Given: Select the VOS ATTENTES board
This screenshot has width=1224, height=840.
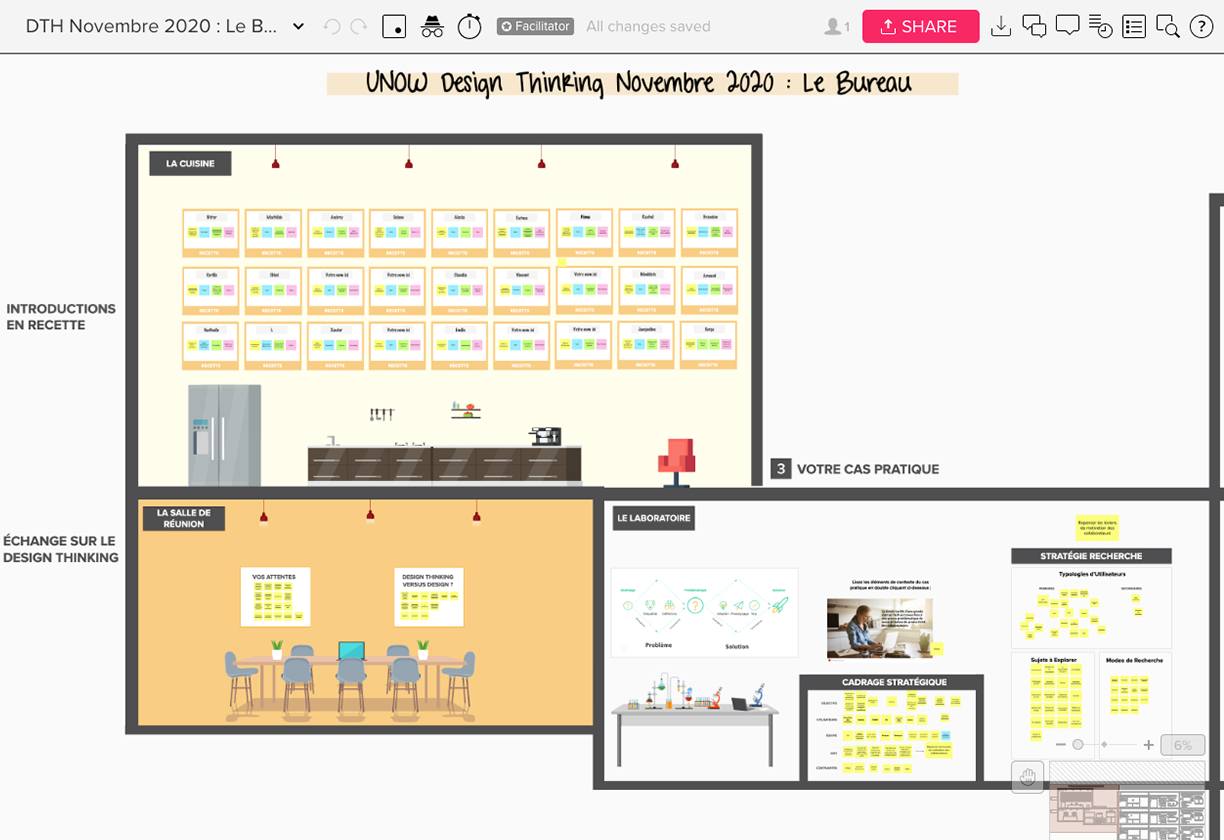Looking at the screenshot, I should coord(275,597).
